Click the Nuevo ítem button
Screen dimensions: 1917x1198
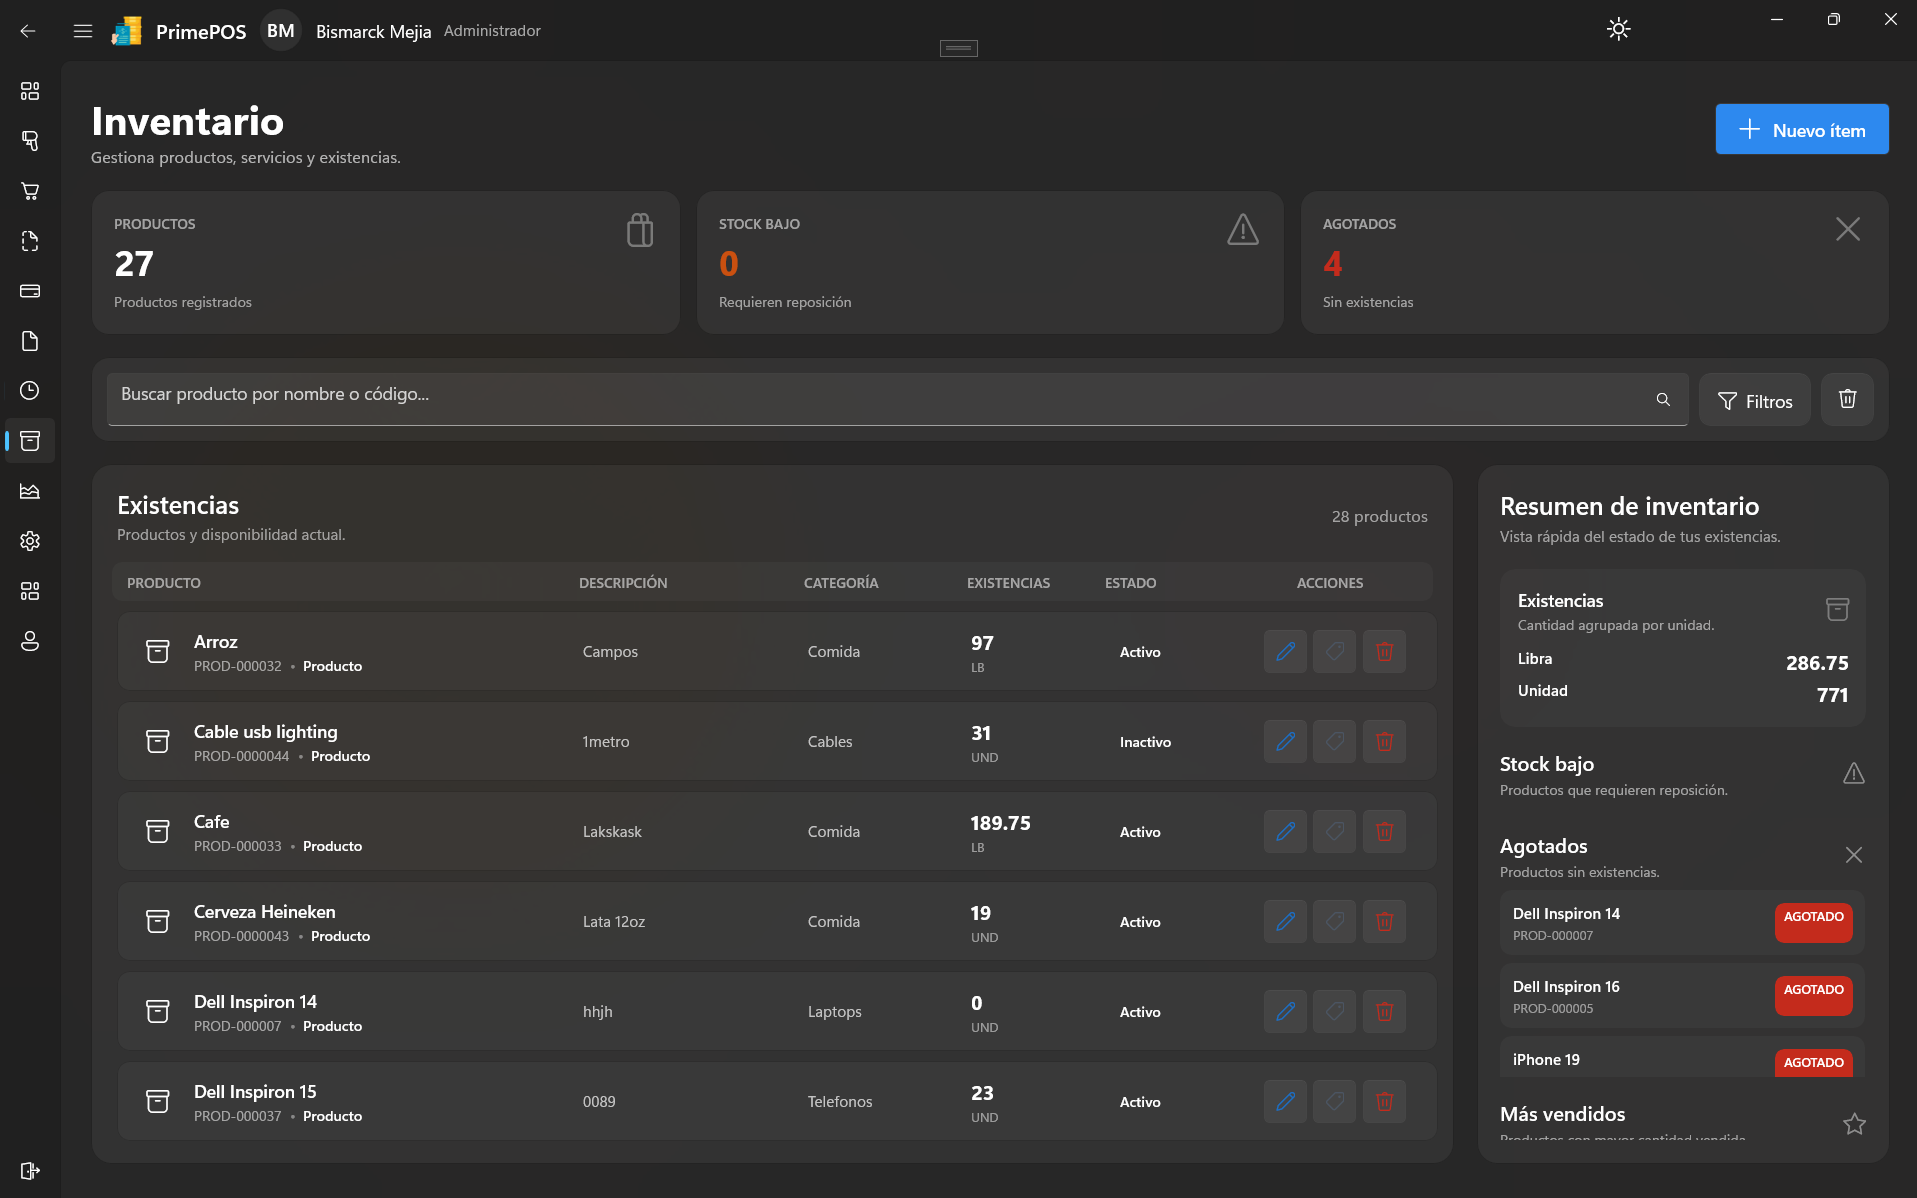click(x=1802, y=129)
